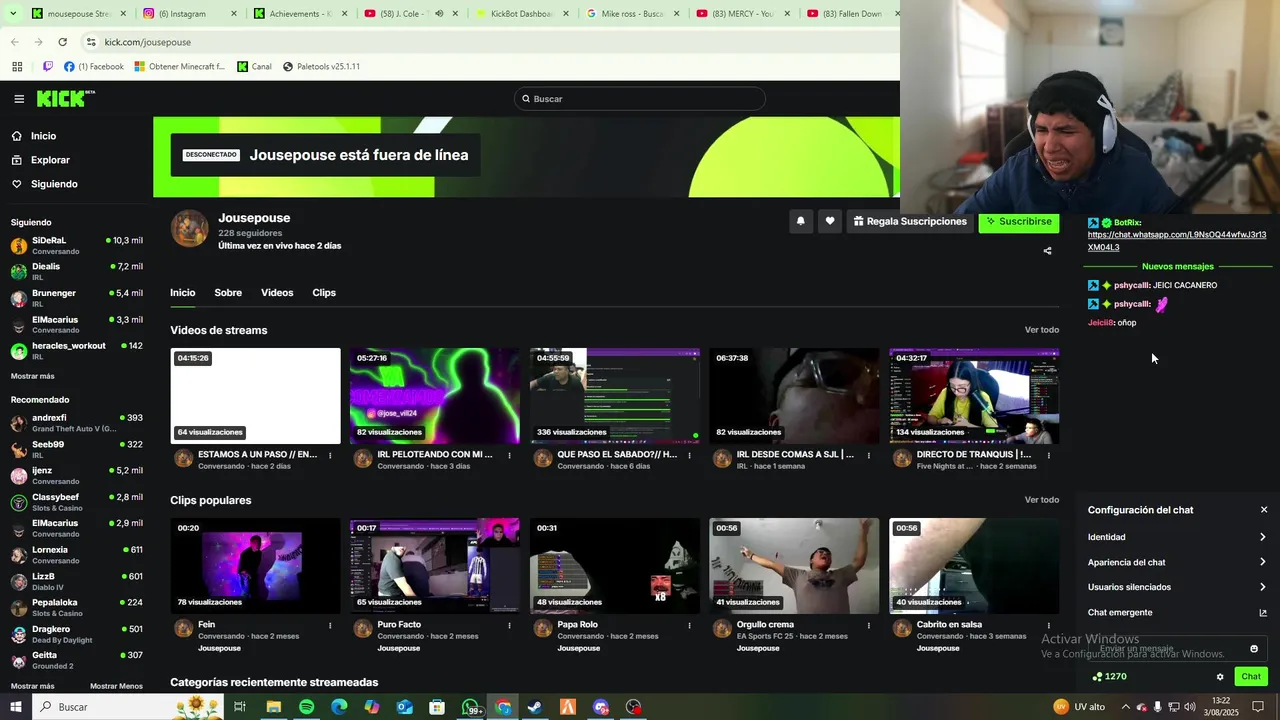
Task: Open Task View on the taskbar
Action: [x=240, y=707]
